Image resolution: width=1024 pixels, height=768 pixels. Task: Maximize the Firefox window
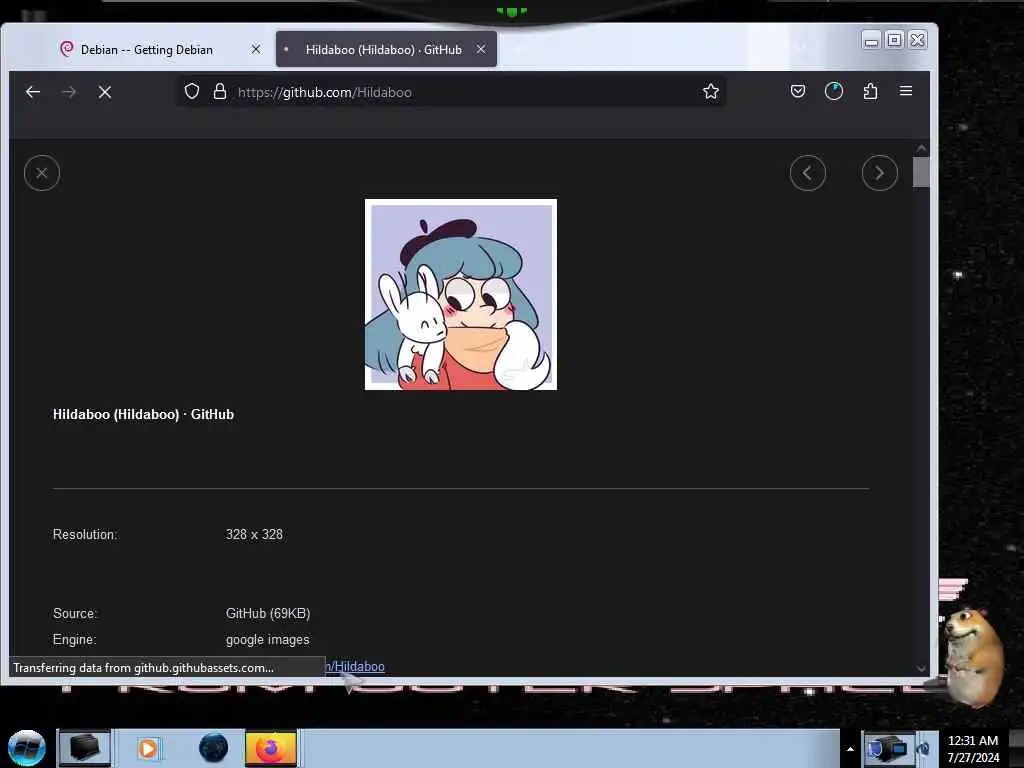click(895, 40)
